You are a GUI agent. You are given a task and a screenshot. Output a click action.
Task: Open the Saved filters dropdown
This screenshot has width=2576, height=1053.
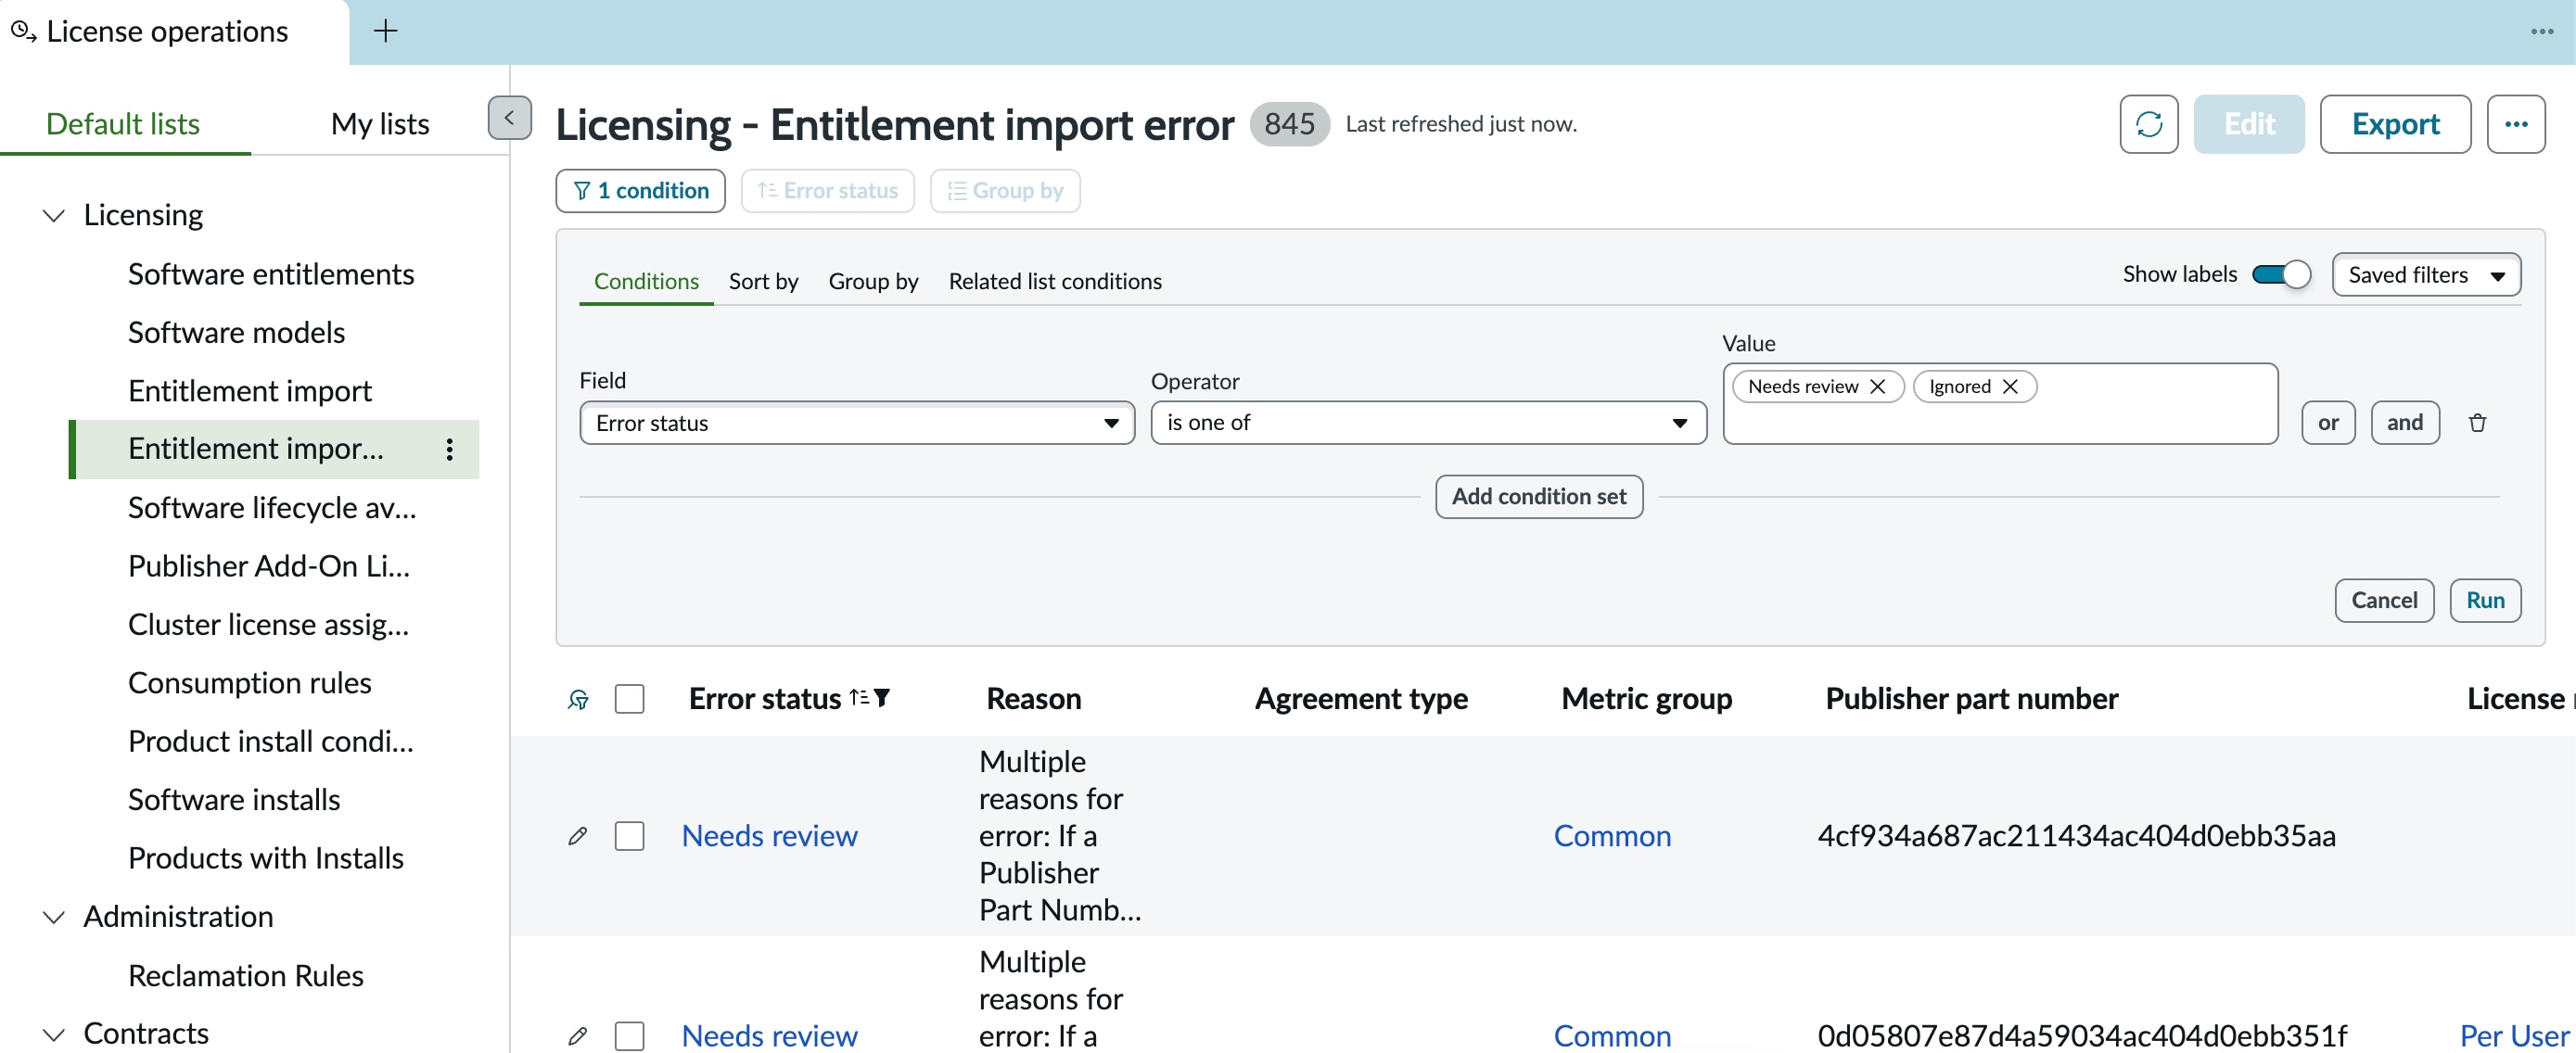coord(2426,275)
